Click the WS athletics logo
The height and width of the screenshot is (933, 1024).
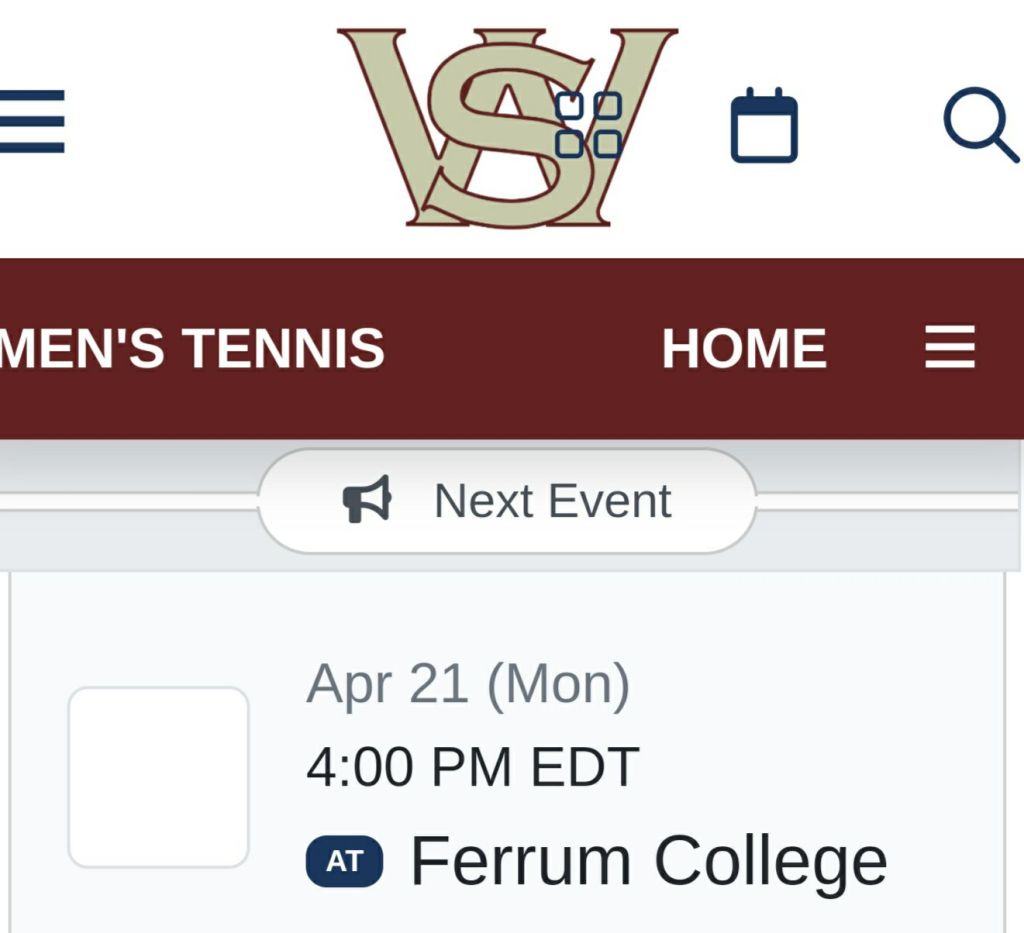click(480, 125)
